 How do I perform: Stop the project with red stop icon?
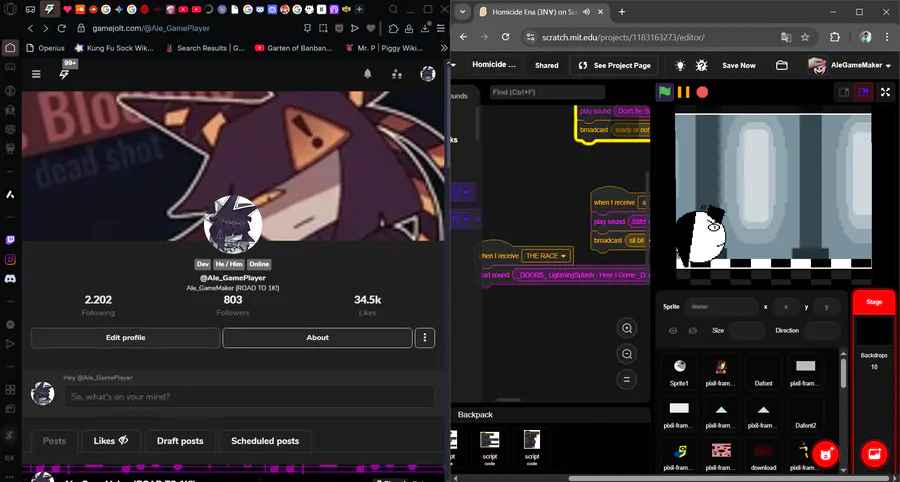[702, 92]
